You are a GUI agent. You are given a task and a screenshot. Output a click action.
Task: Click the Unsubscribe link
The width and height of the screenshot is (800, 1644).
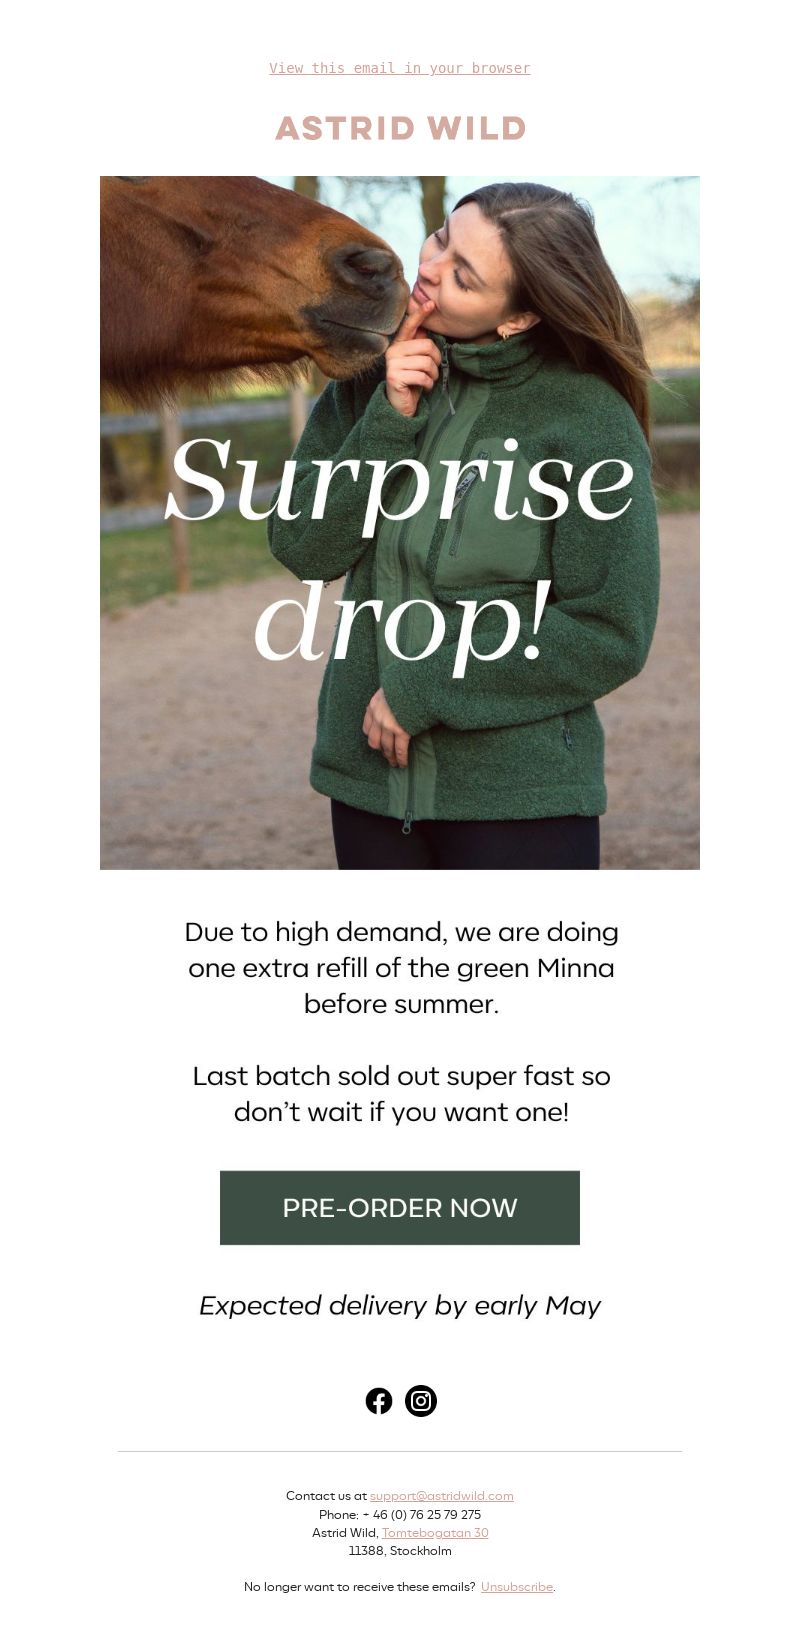pyautogui.click(x=517, y=1587)
